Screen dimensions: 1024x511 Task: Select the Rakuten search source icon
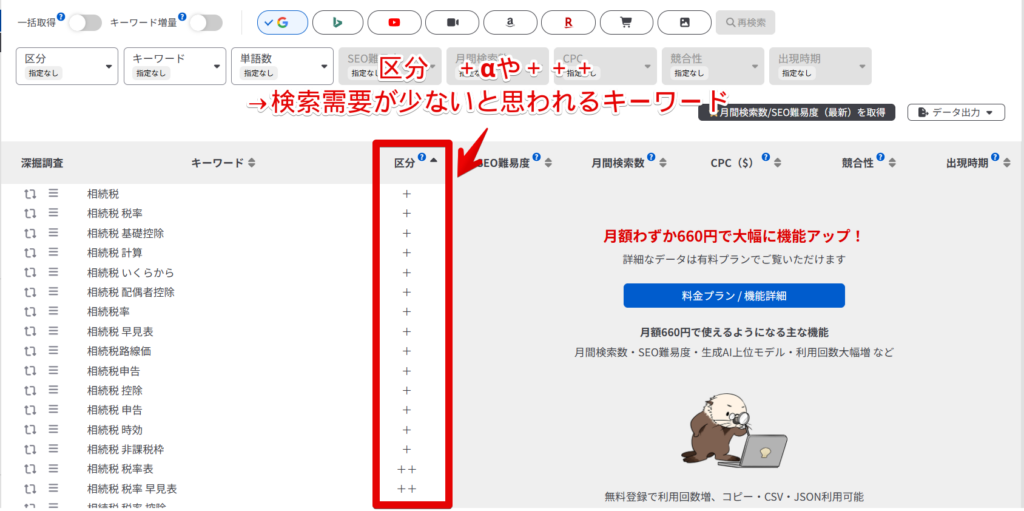[x=568, y=22]
